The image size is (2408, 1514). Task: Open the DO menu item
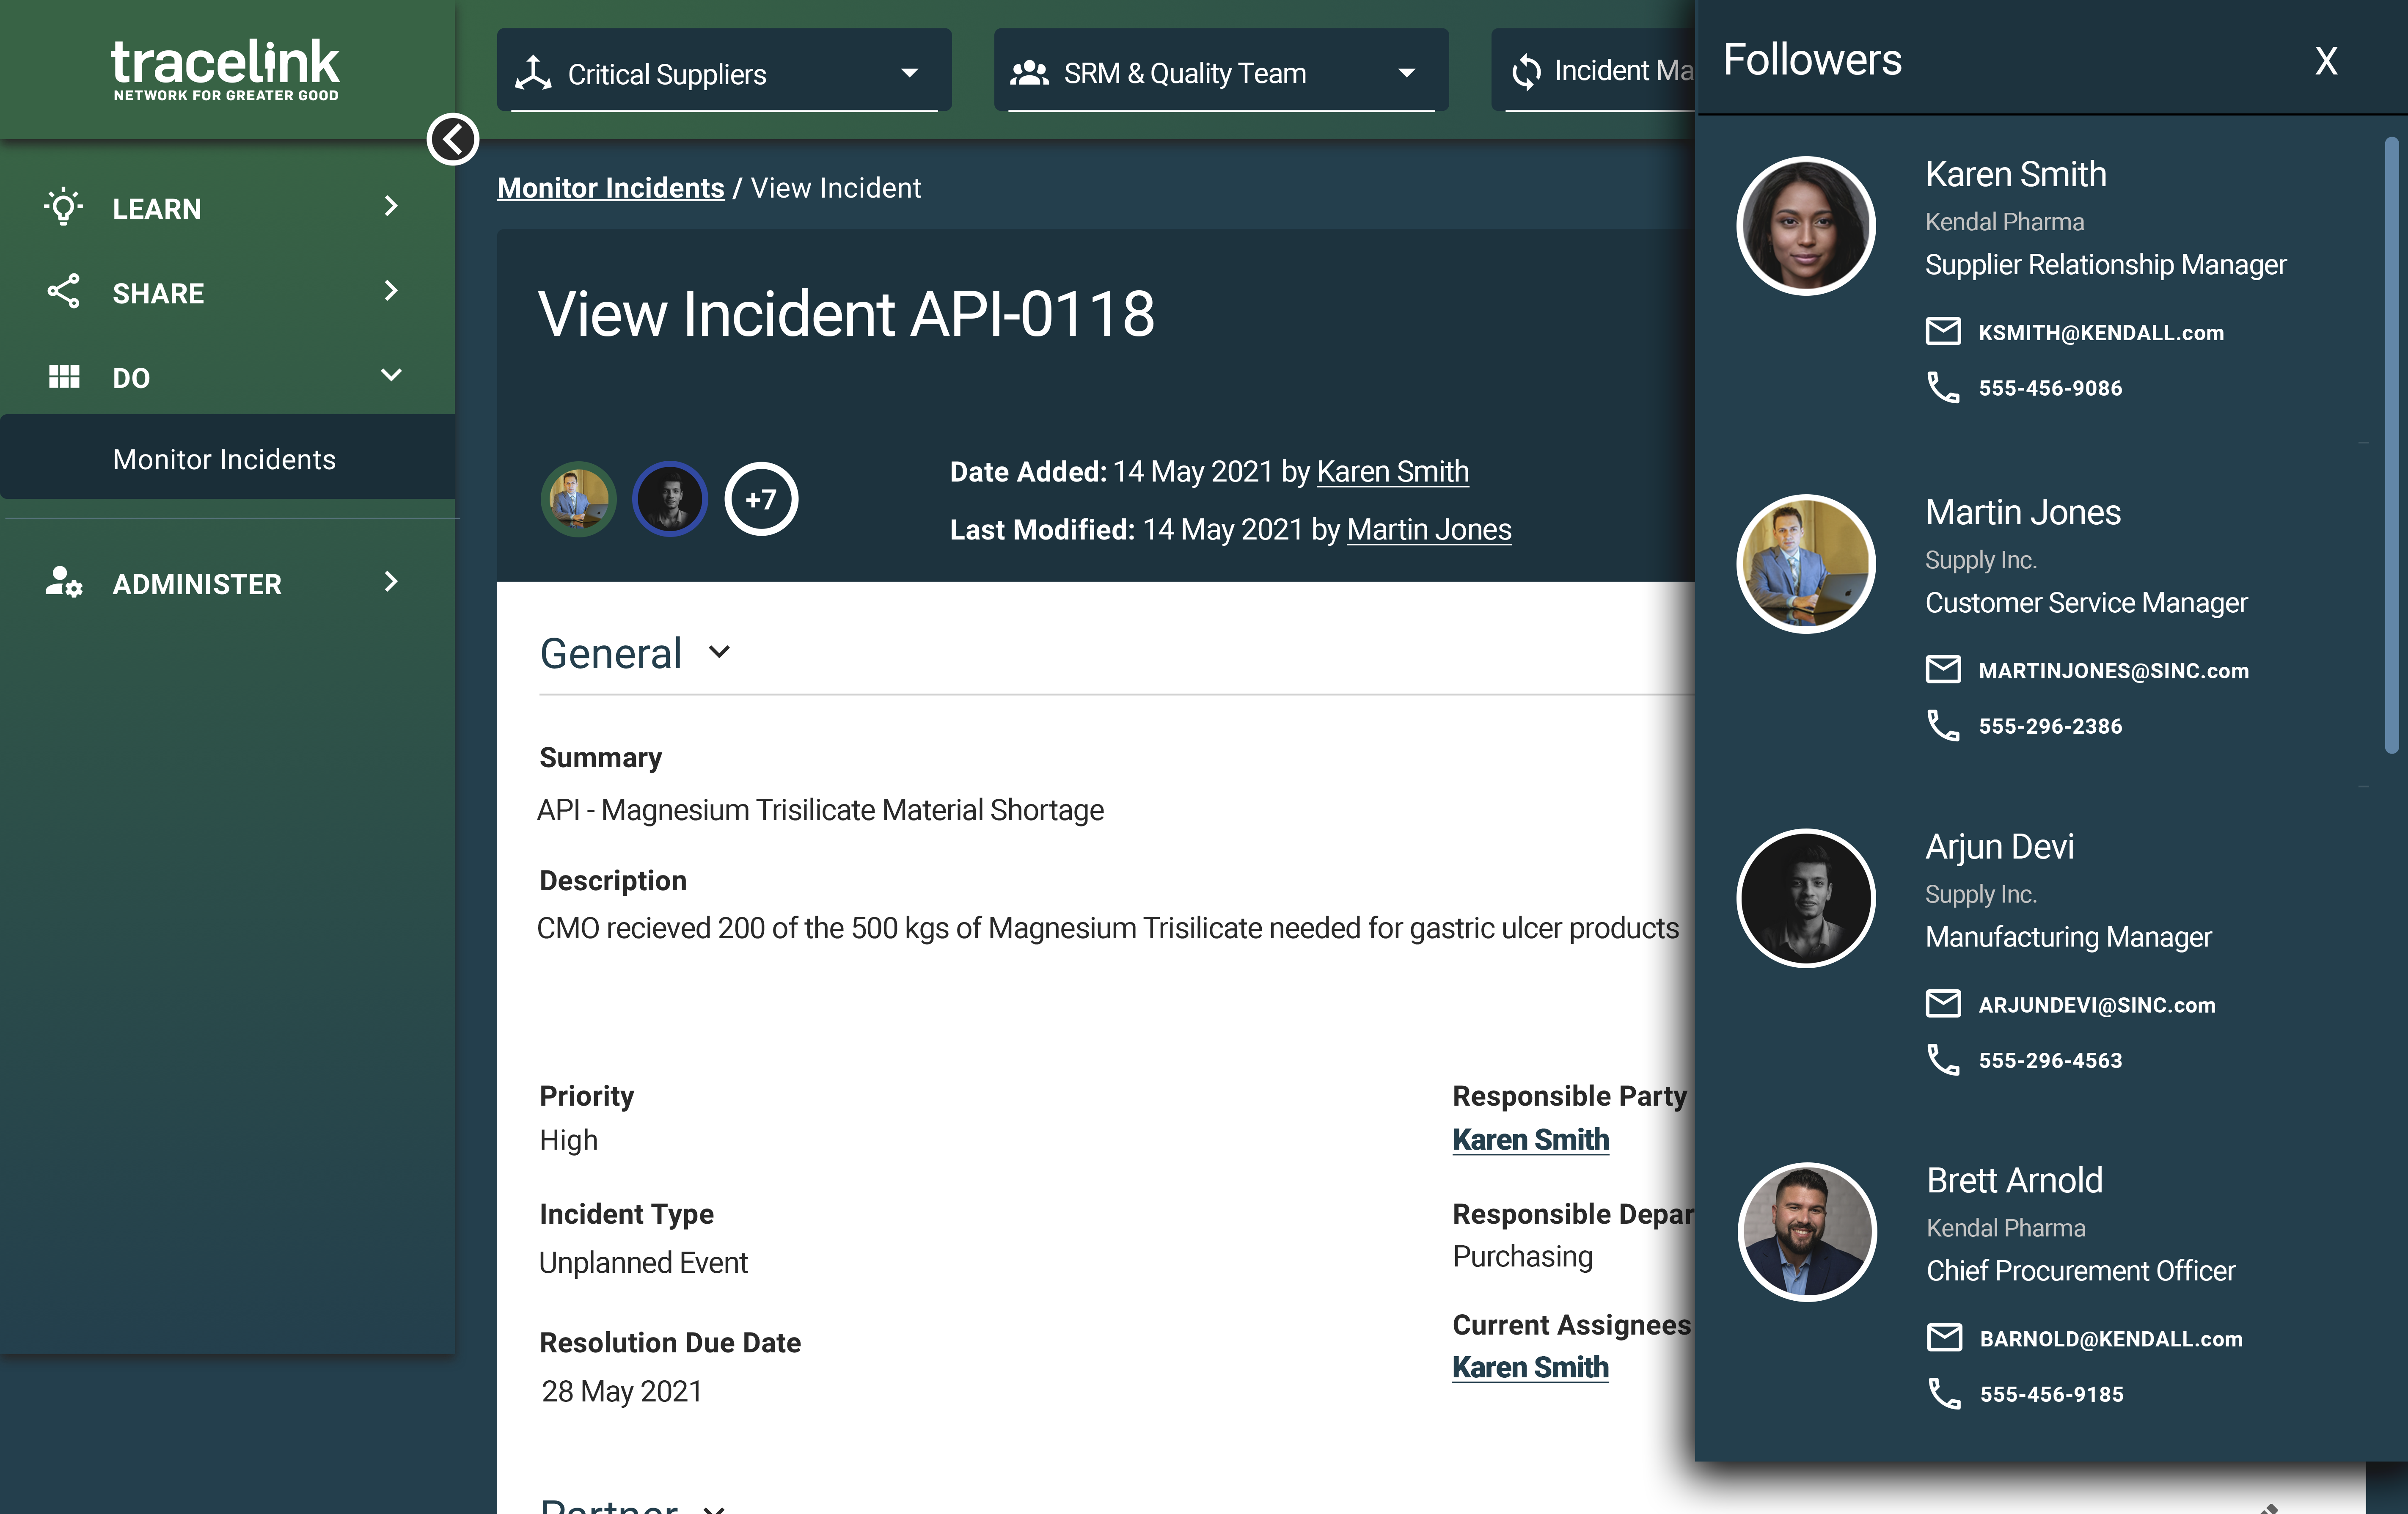coord(227,376)
